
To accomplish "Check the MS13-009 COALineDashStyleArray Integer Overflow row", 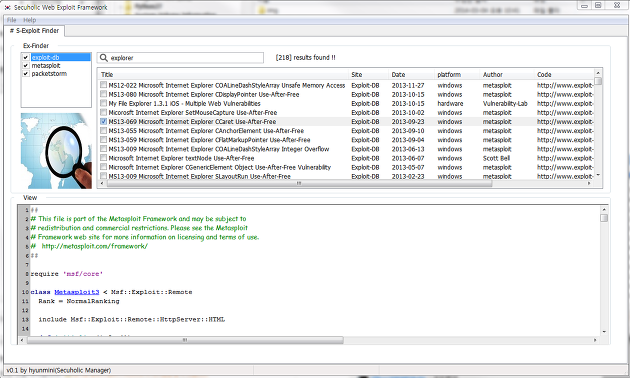I will pos(104,149).
